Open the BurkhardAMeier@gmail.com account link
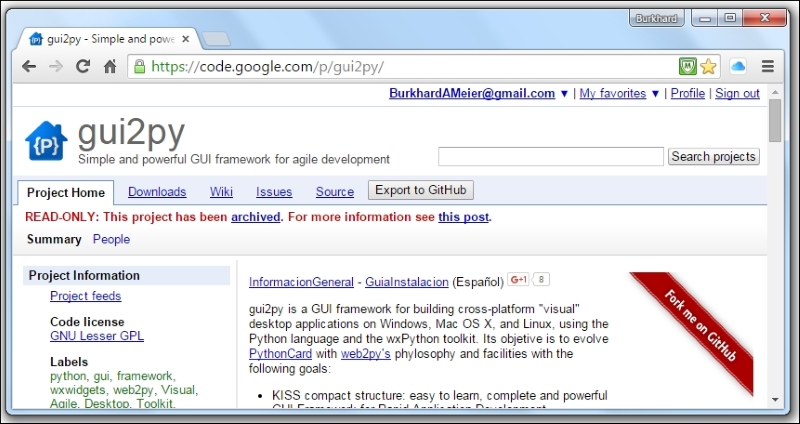 pos(472,93)
